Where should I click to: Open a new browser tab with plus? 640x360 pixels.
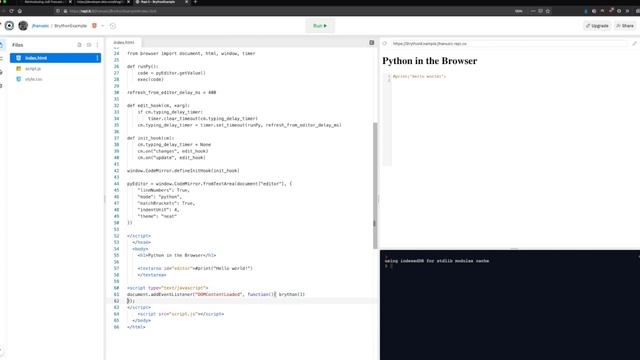[195, 2]
